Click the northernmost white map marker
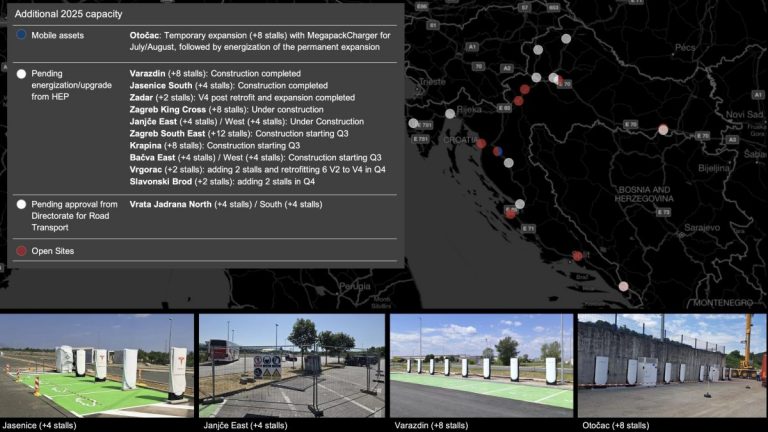 [566, 39]
